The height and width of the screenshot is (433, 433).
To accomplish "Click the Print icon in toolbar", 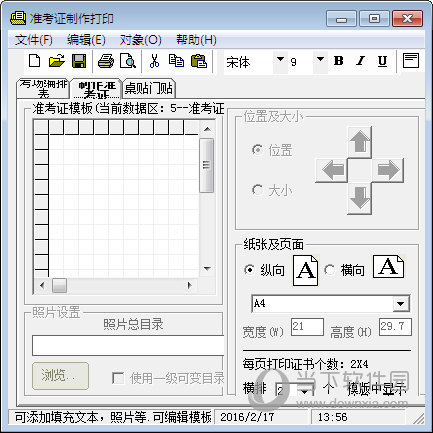I will [106, 61].
